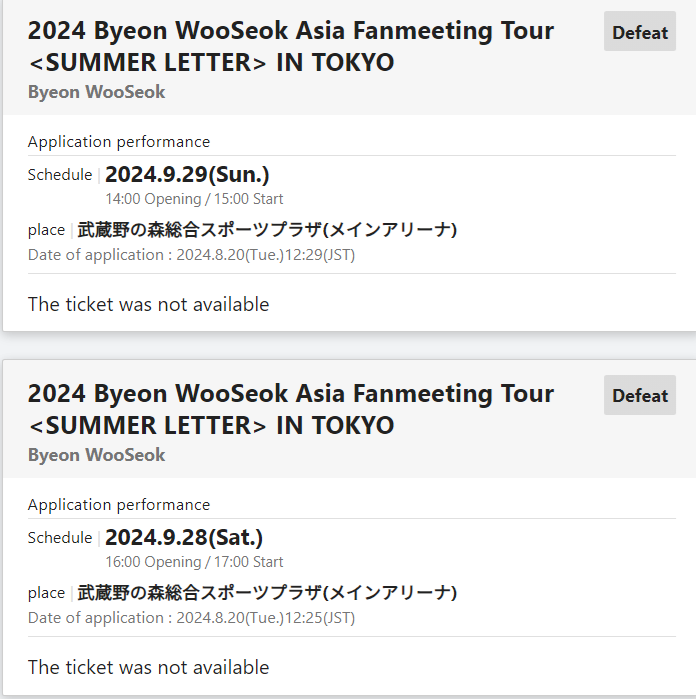Viewport: 696px width, 699px height.
Task: Click the 2024.9.29(Sun.) schedule date
Action: (187, 174)
